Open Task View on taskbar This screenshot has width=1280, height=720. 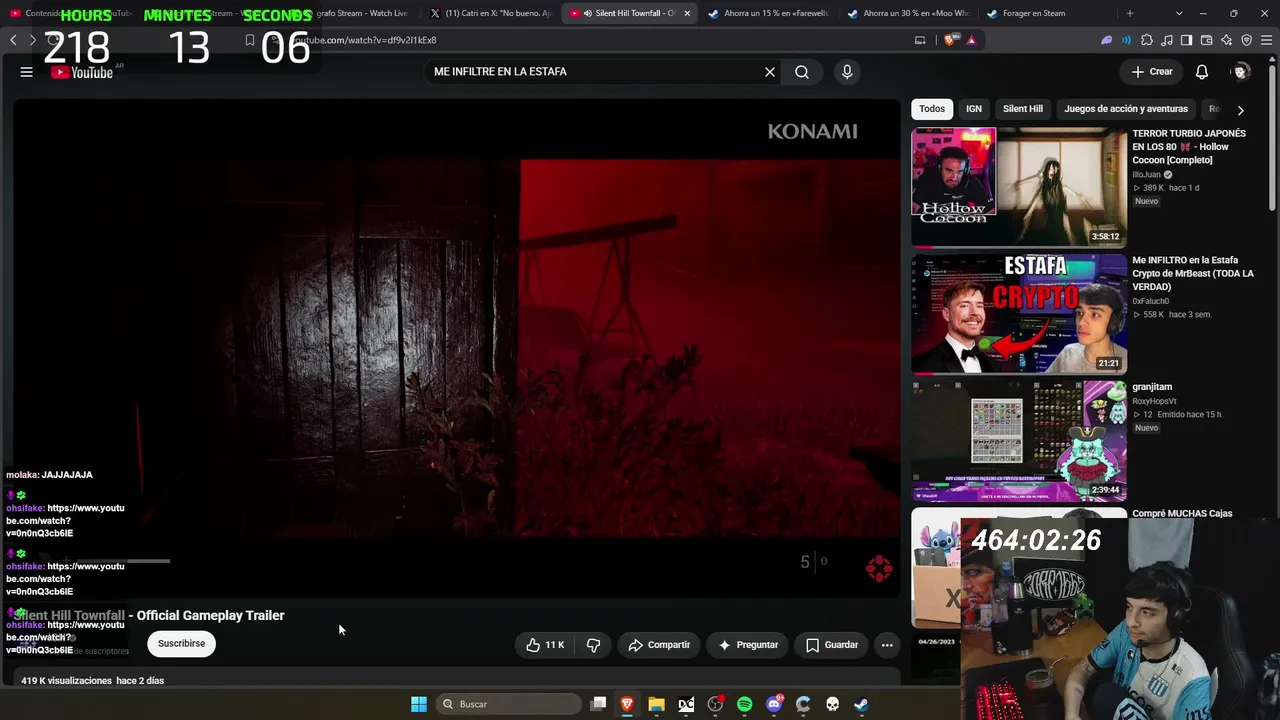[598, 704]
